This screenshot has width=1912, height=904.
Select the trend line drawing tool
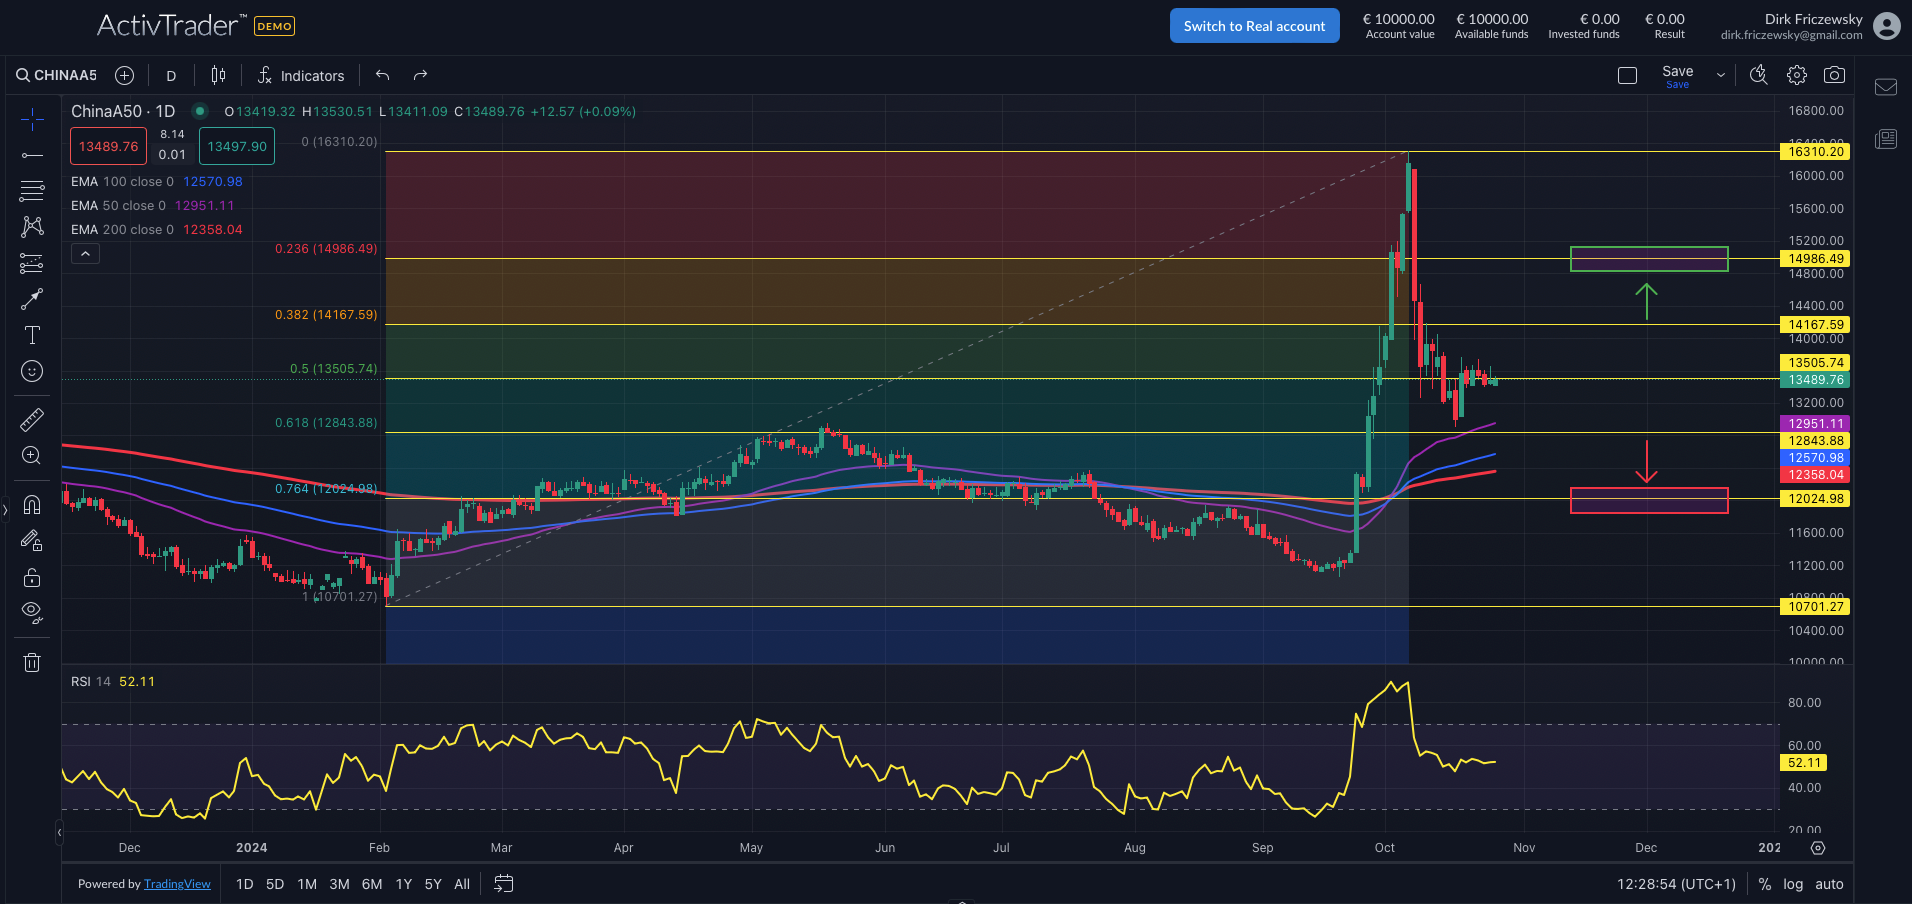(x=32, y=155)
